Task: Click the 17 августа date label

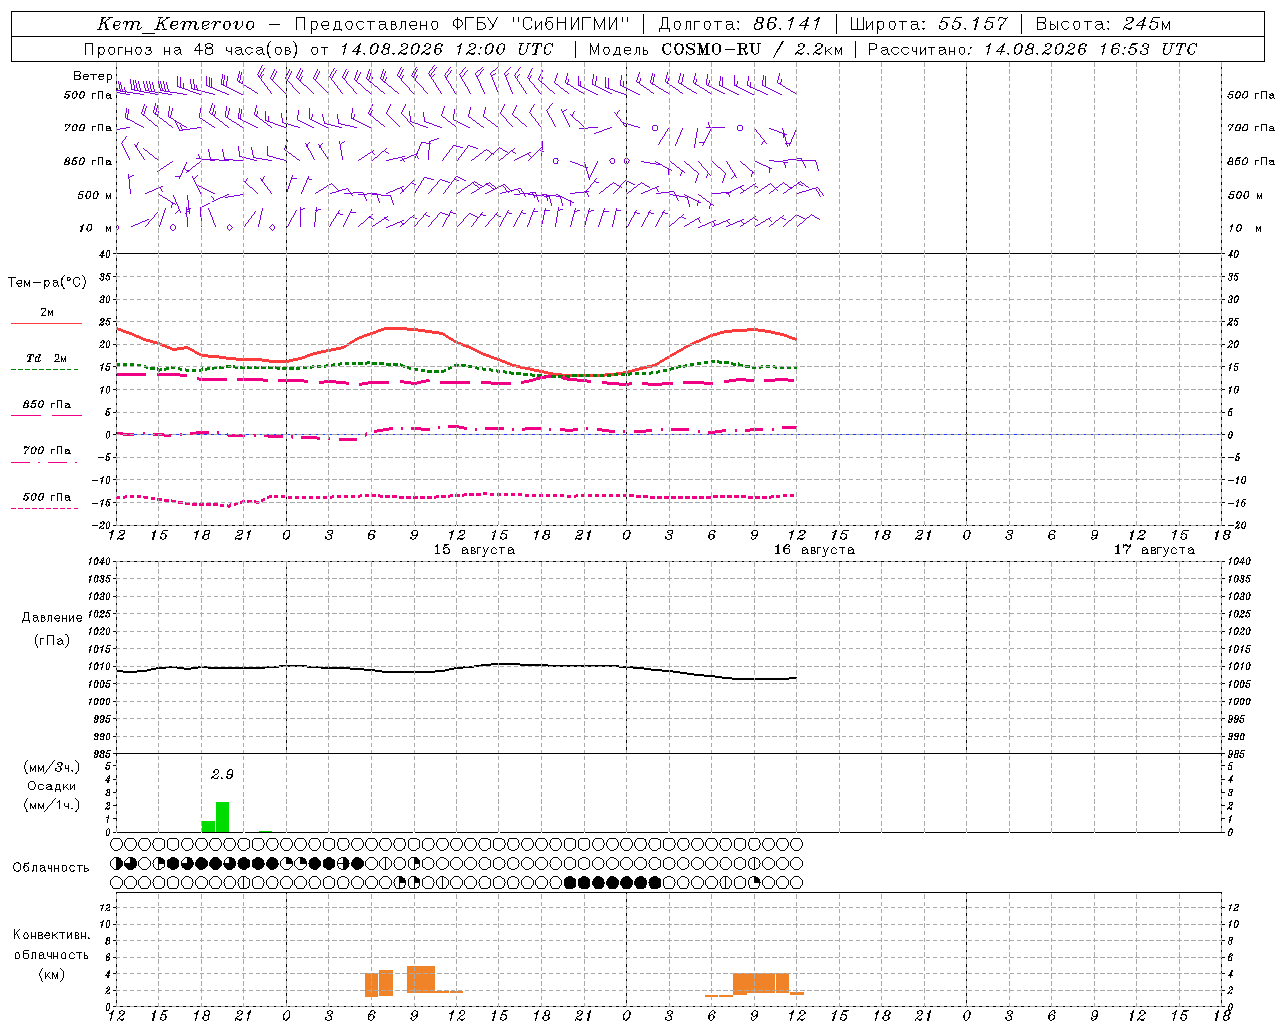Action: [x=1154, y=550]
